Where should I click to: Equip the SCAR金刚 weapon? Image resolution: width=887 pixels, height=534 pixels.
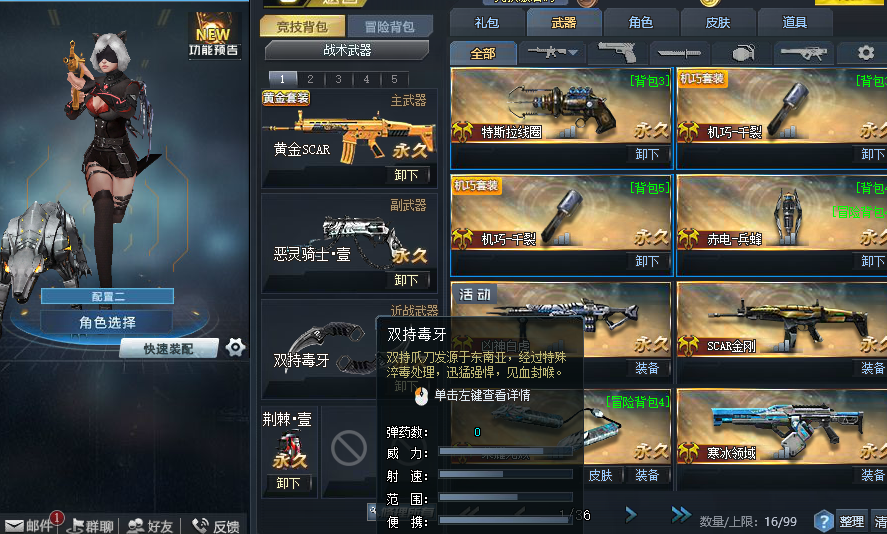pyautogui.click(x=871, y=368)
